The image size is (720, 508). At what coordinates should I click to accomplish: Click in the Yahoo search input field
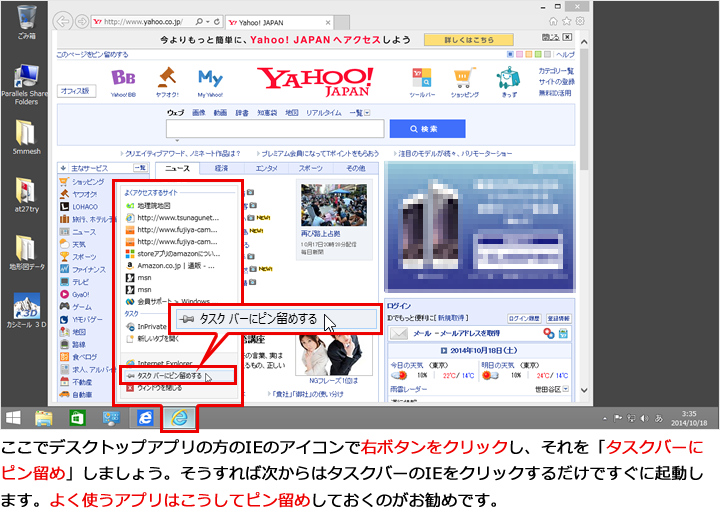tap(275, 129)
